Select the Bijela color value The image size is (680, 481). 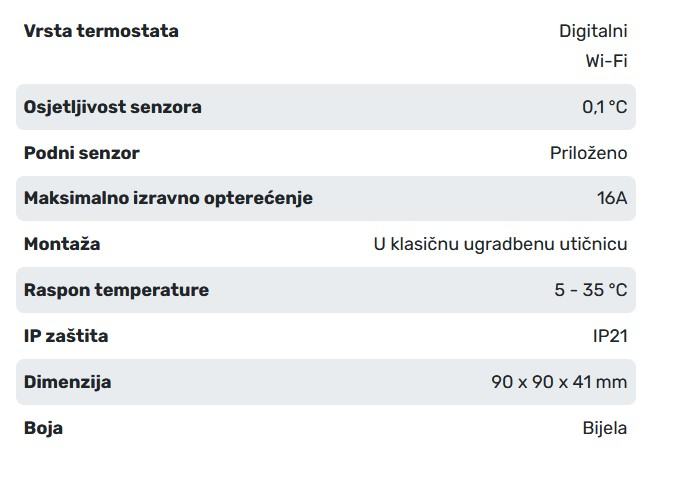604,428
